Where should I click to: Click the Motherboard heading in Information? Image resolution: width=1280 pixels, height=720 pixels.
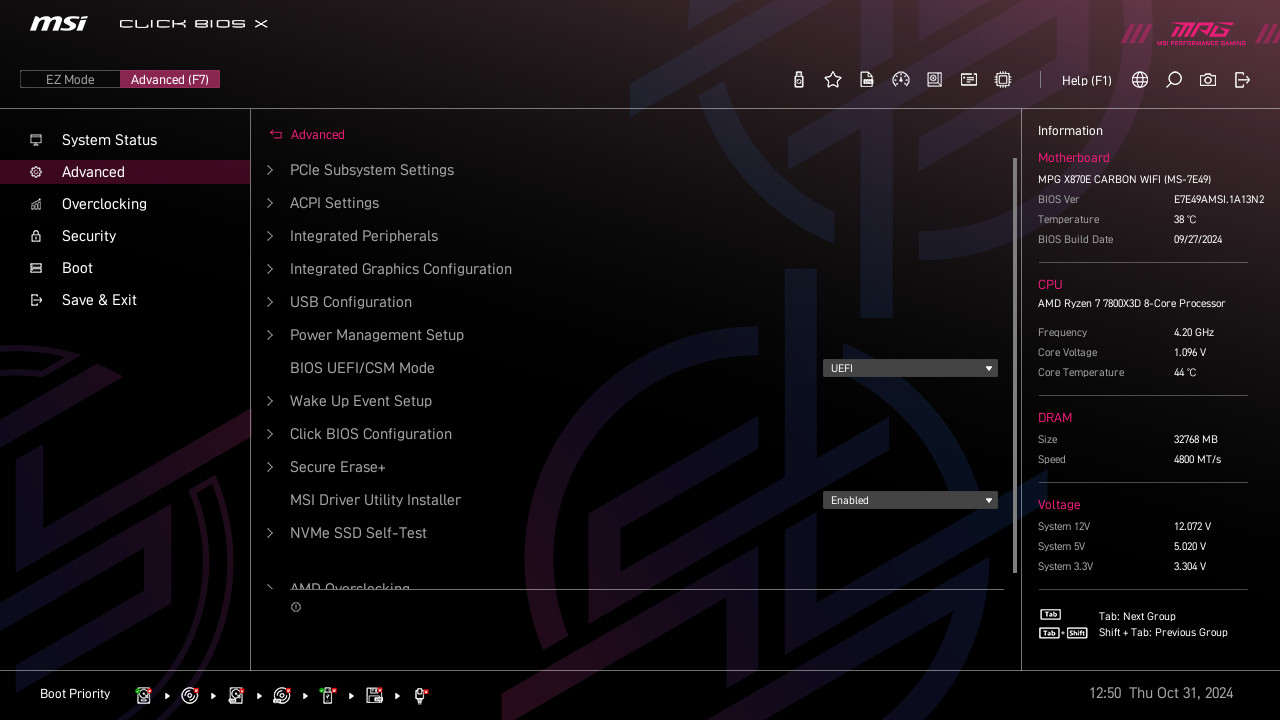1074,158
